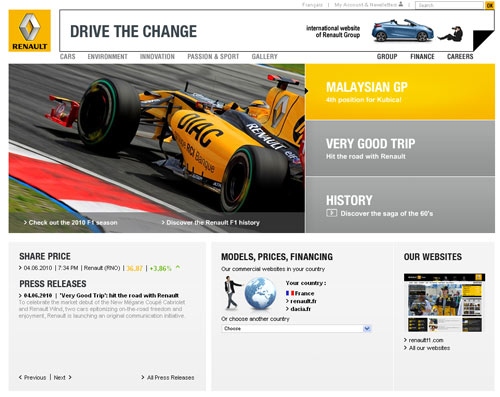Click the French flag icon
Viewport: 500px width, 397px height.
click(x=290, y=293)
